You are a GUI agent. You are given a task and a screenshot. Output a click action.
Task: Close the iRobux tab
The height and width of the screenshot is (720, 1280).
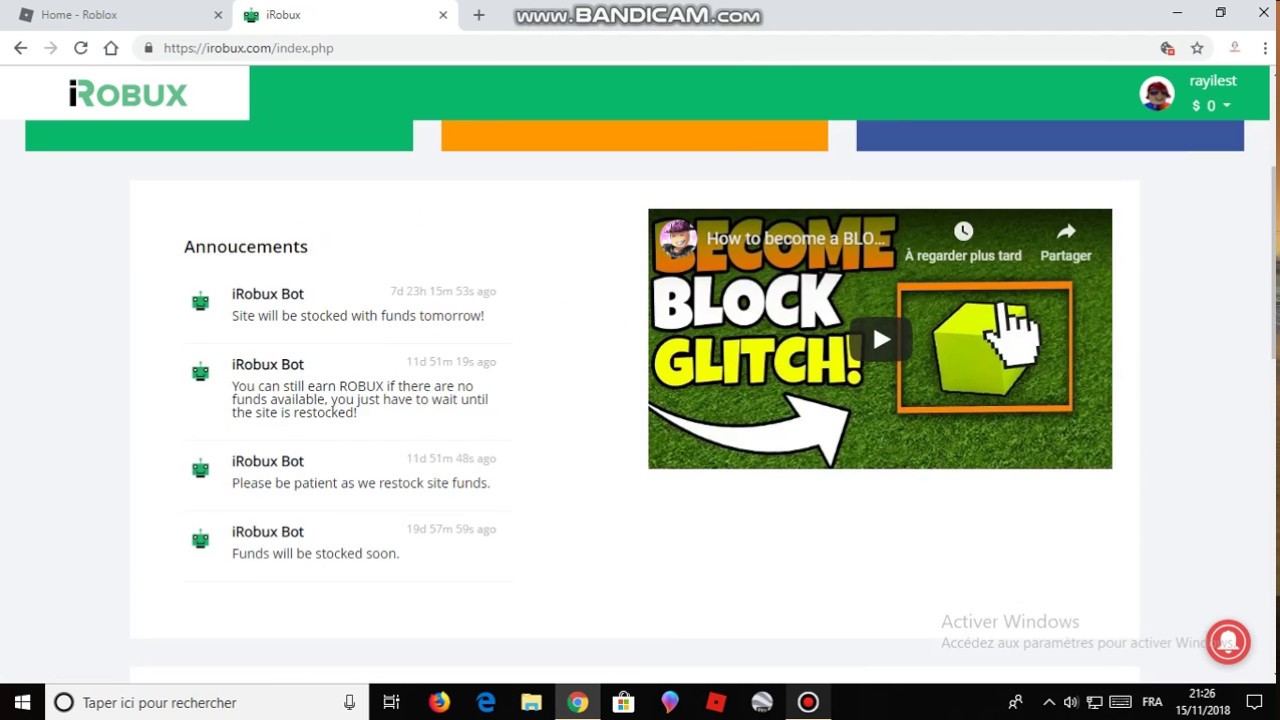click(443, 15)
